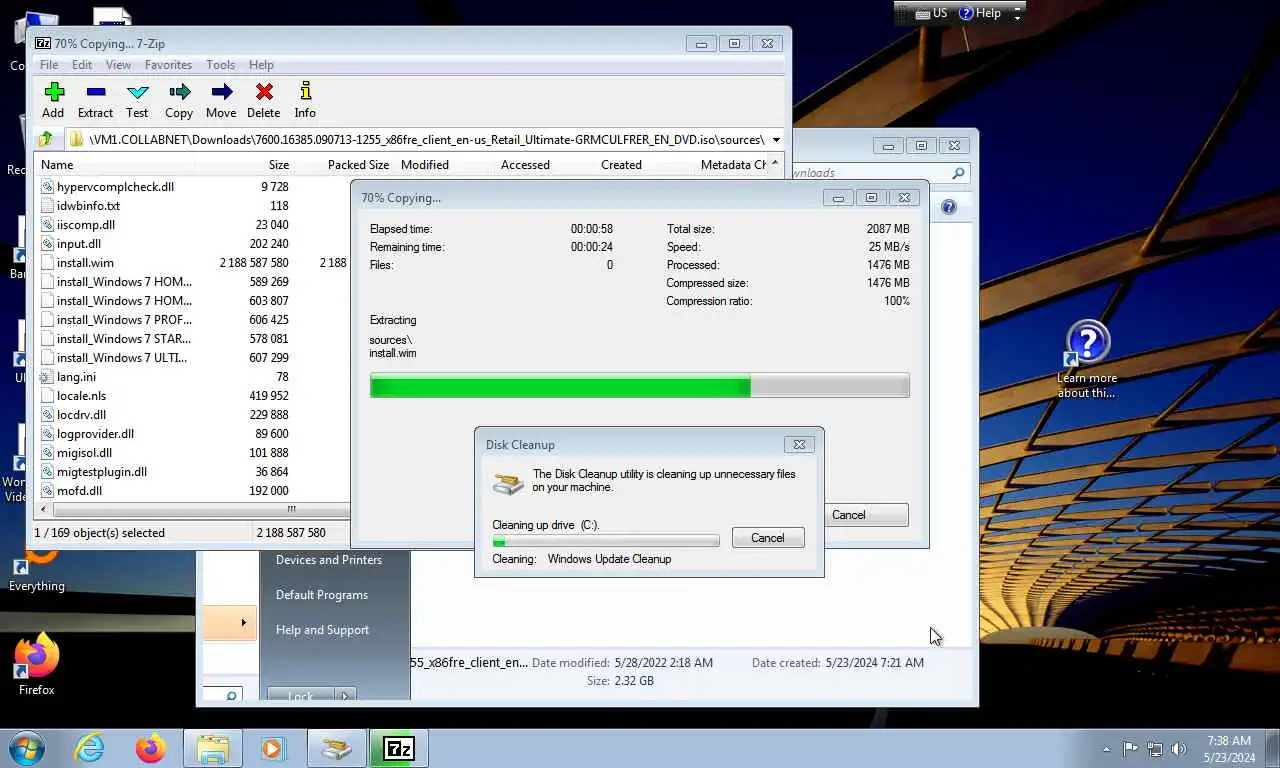Viewport: 1280px width, 768px height.
Task: Open Default Programs in Start menu
Action: [322, 595]
